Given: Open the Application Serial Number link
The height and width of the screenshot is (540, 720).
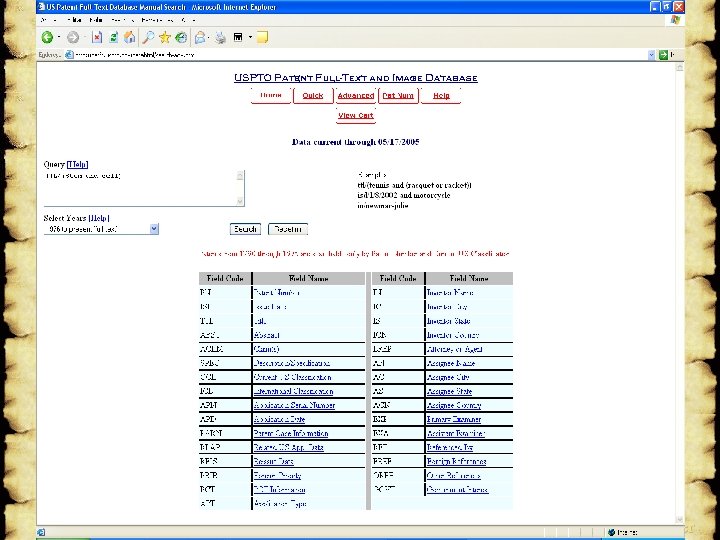Looking at the screenshot, I should pos(294,405).
